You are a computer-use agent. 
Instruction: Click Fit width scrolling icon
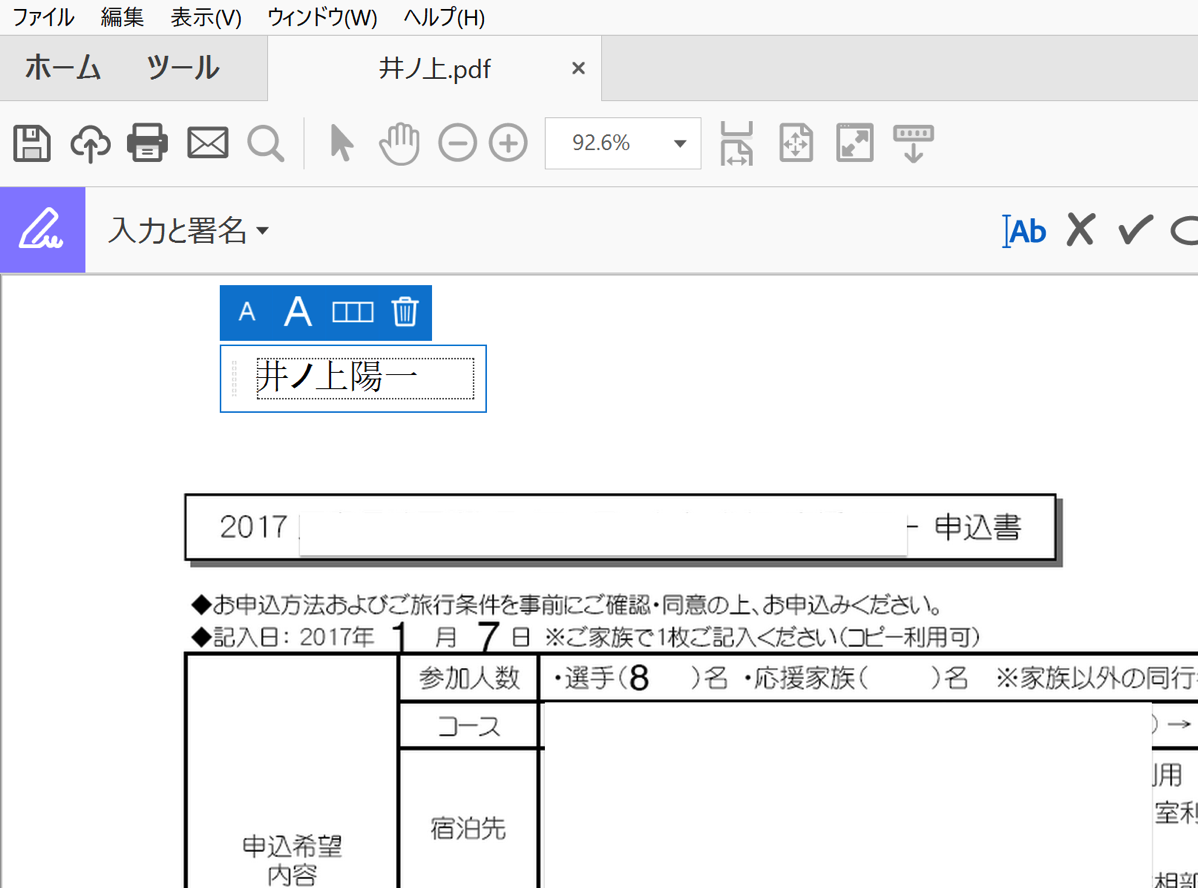737,143
